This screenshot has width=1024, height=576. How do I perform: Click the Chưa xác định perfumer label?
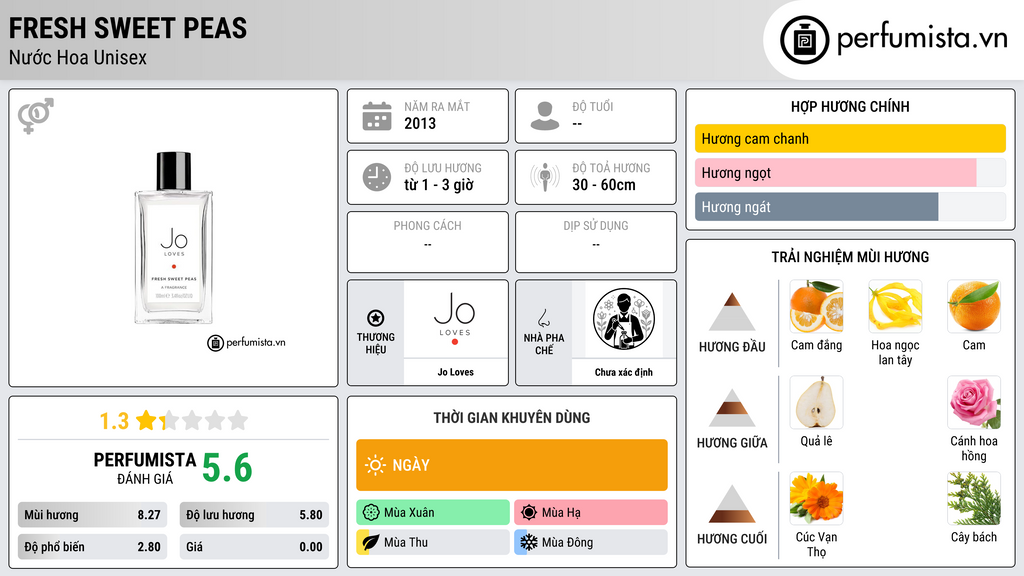(x=624, y=372)
